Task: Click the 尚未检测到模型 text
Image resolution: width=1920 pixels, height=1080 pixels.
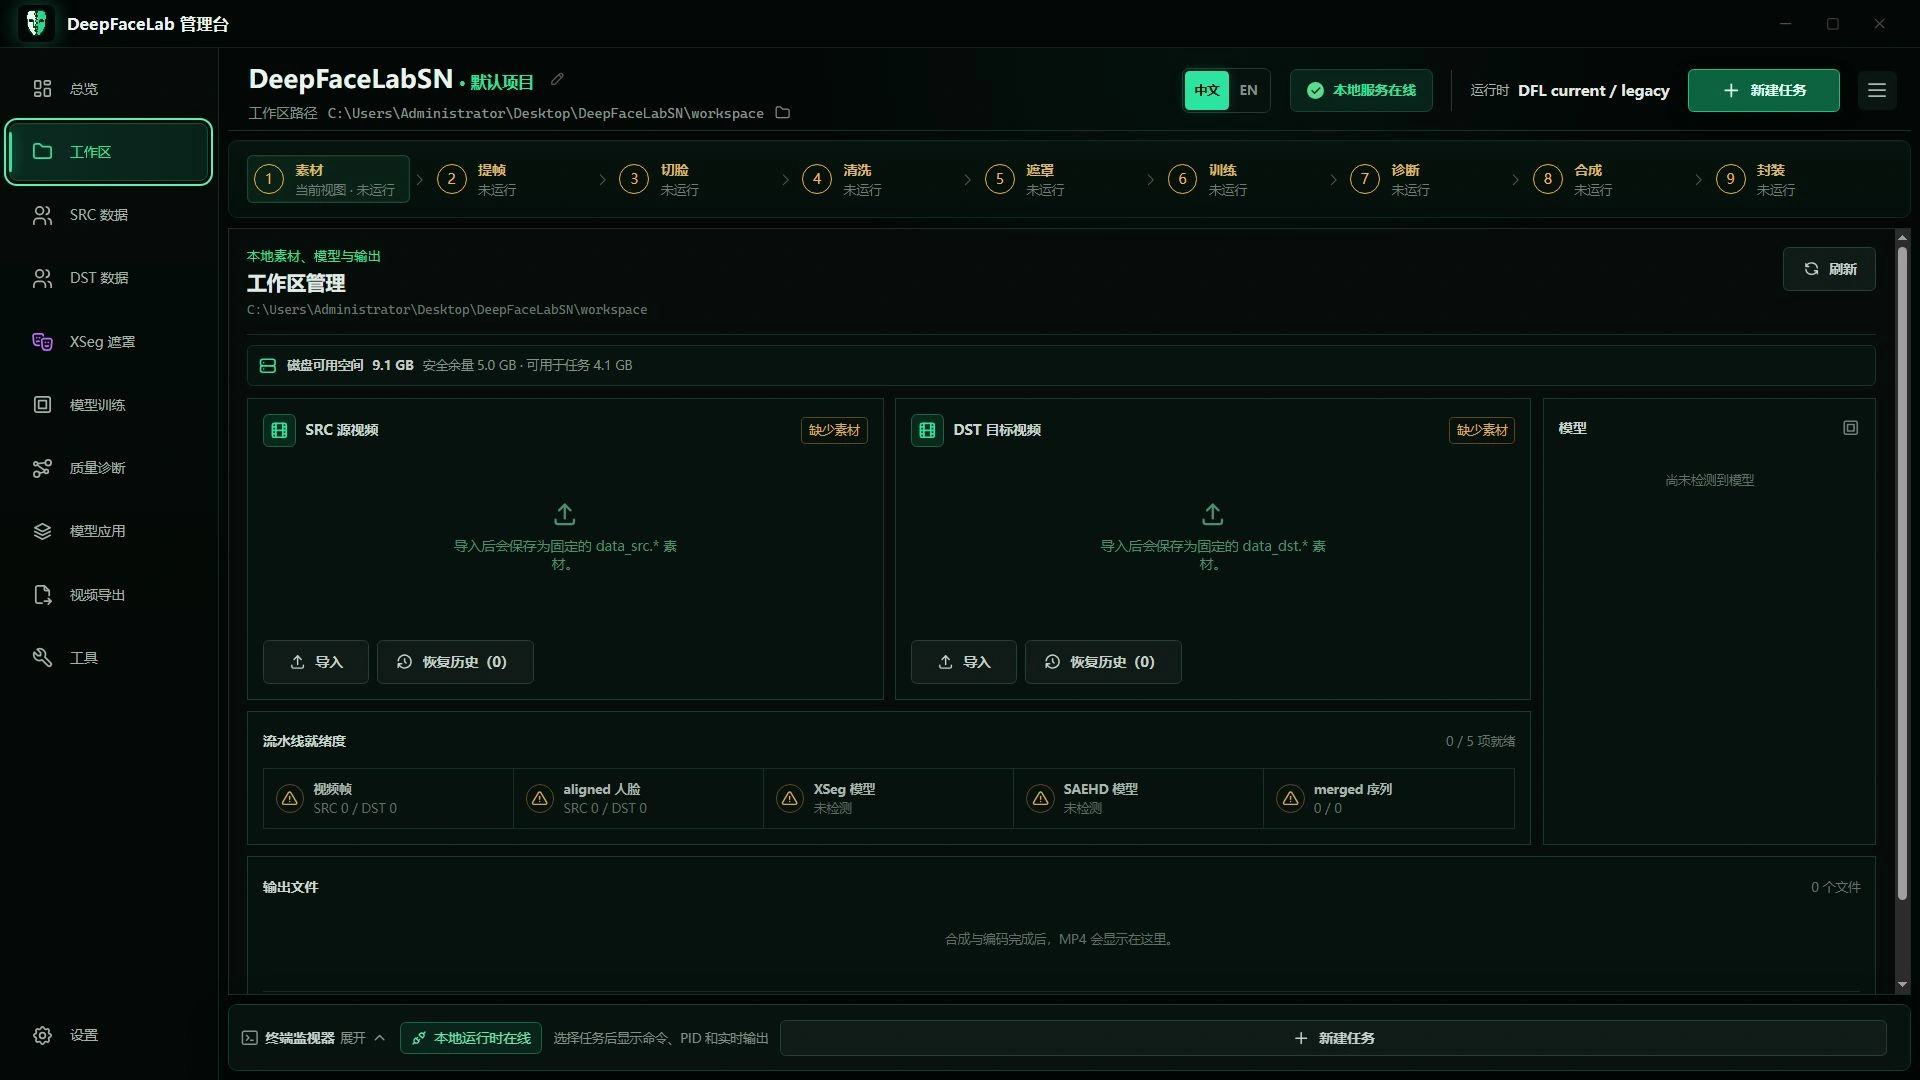Action: pyautogui.click(x=1710, y=481)
